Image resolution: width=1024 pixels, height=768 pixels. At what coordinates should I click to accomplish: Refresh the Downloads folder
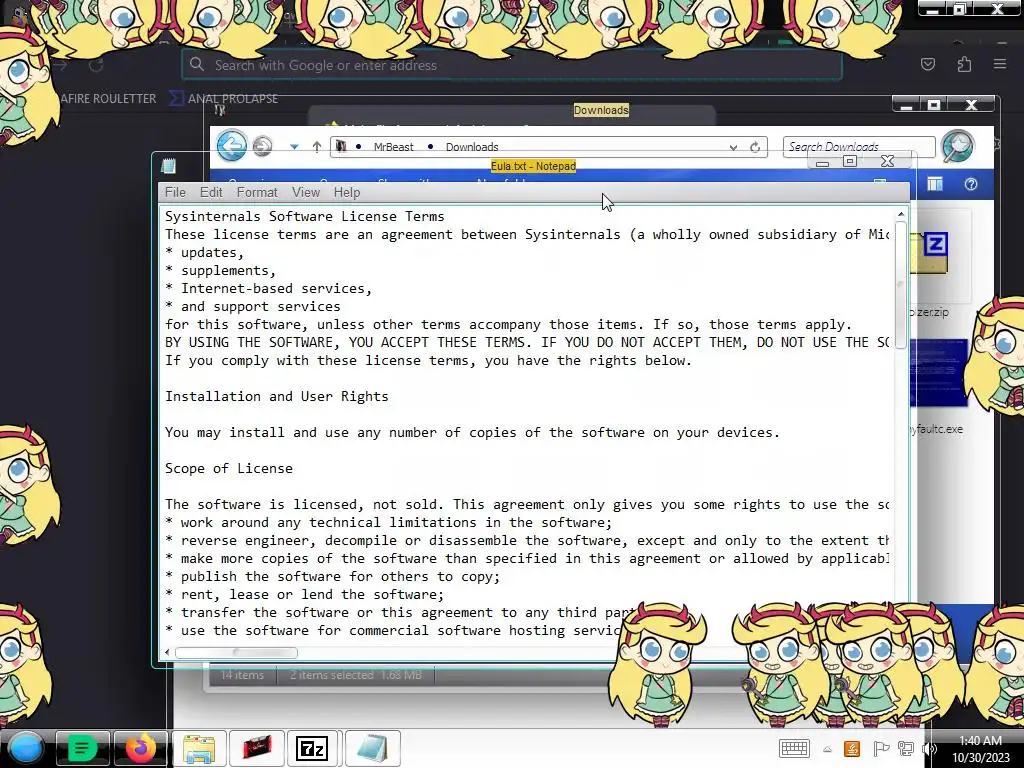755,147
